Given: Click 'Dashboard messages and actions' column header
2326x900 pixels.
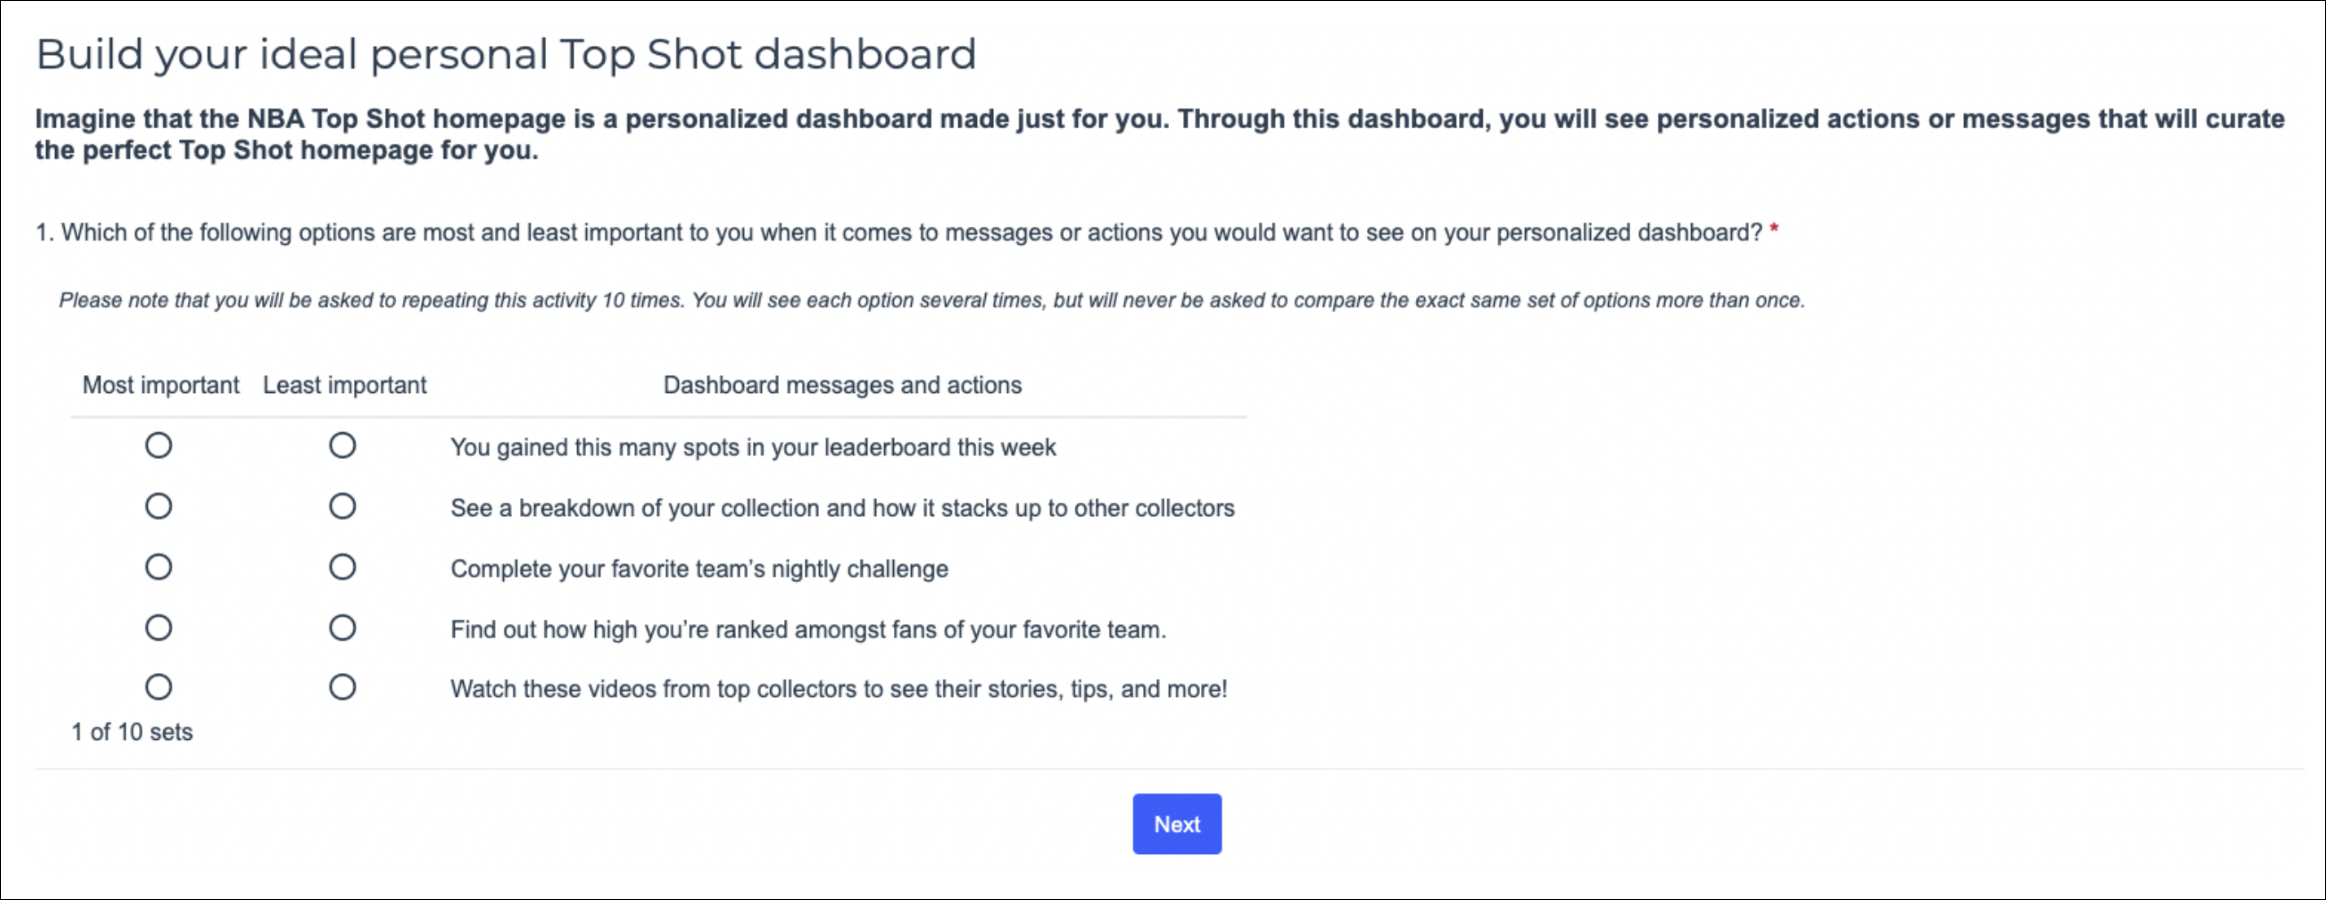Looking at the screenshot, I should (842, 385).
